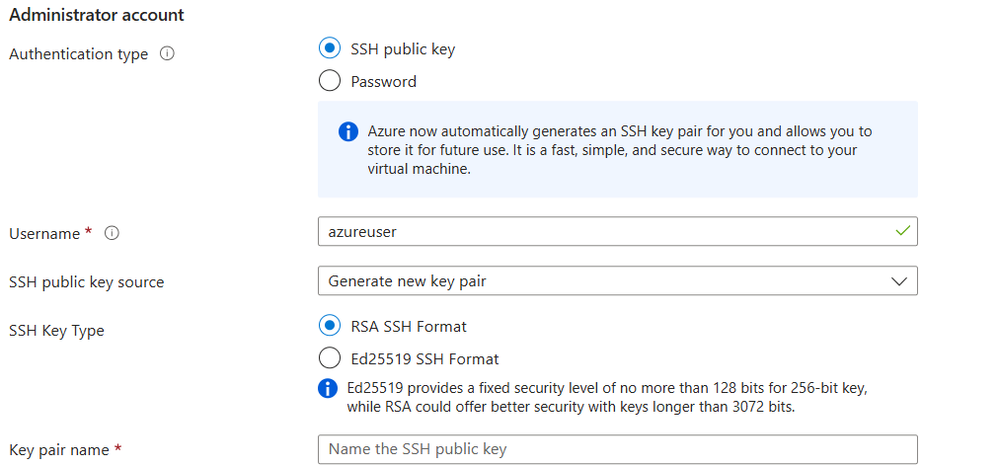
Task: Click the Administrator account heading
Action: coord(96,15)
